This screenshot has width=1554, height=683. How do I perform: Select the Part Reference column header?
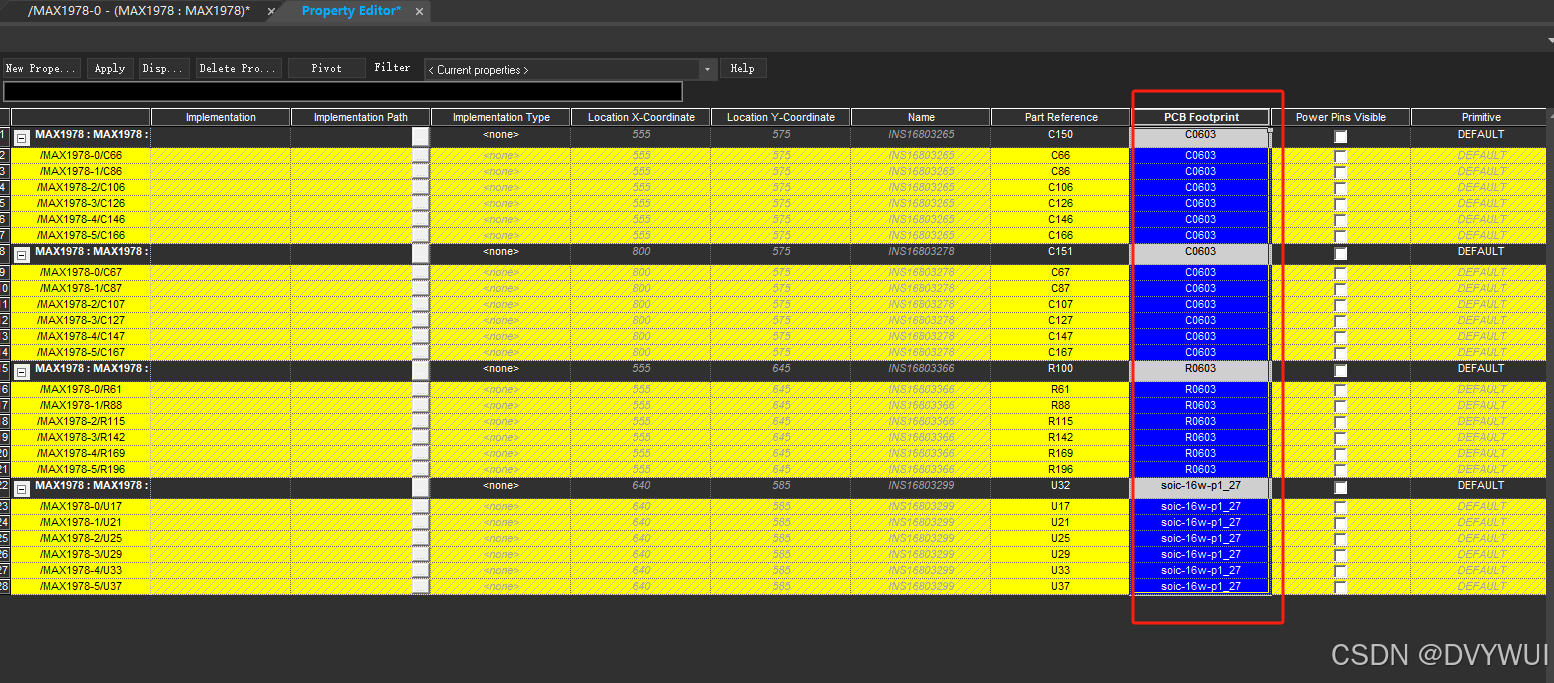tap(1061, 117)
